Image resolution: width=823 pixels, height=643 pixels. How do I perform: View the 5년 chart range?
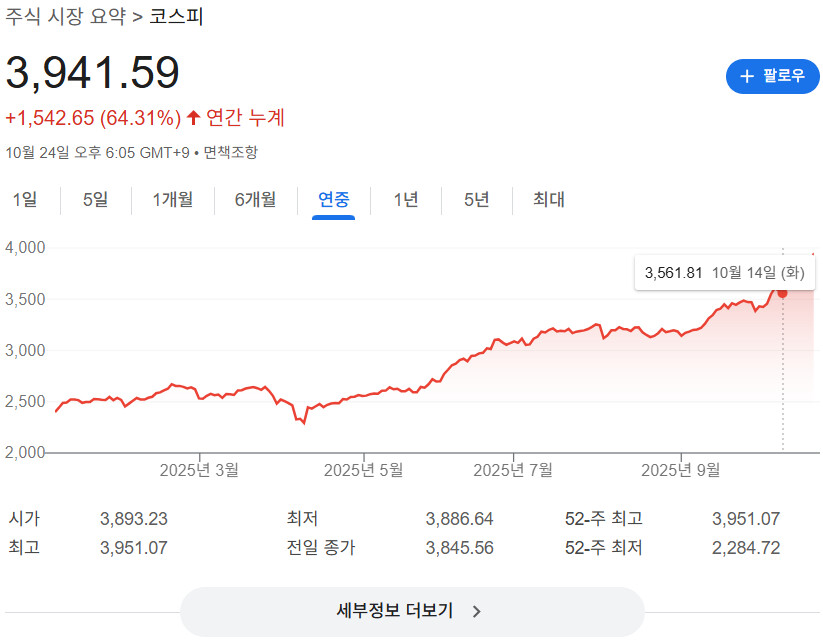point(477,199)
